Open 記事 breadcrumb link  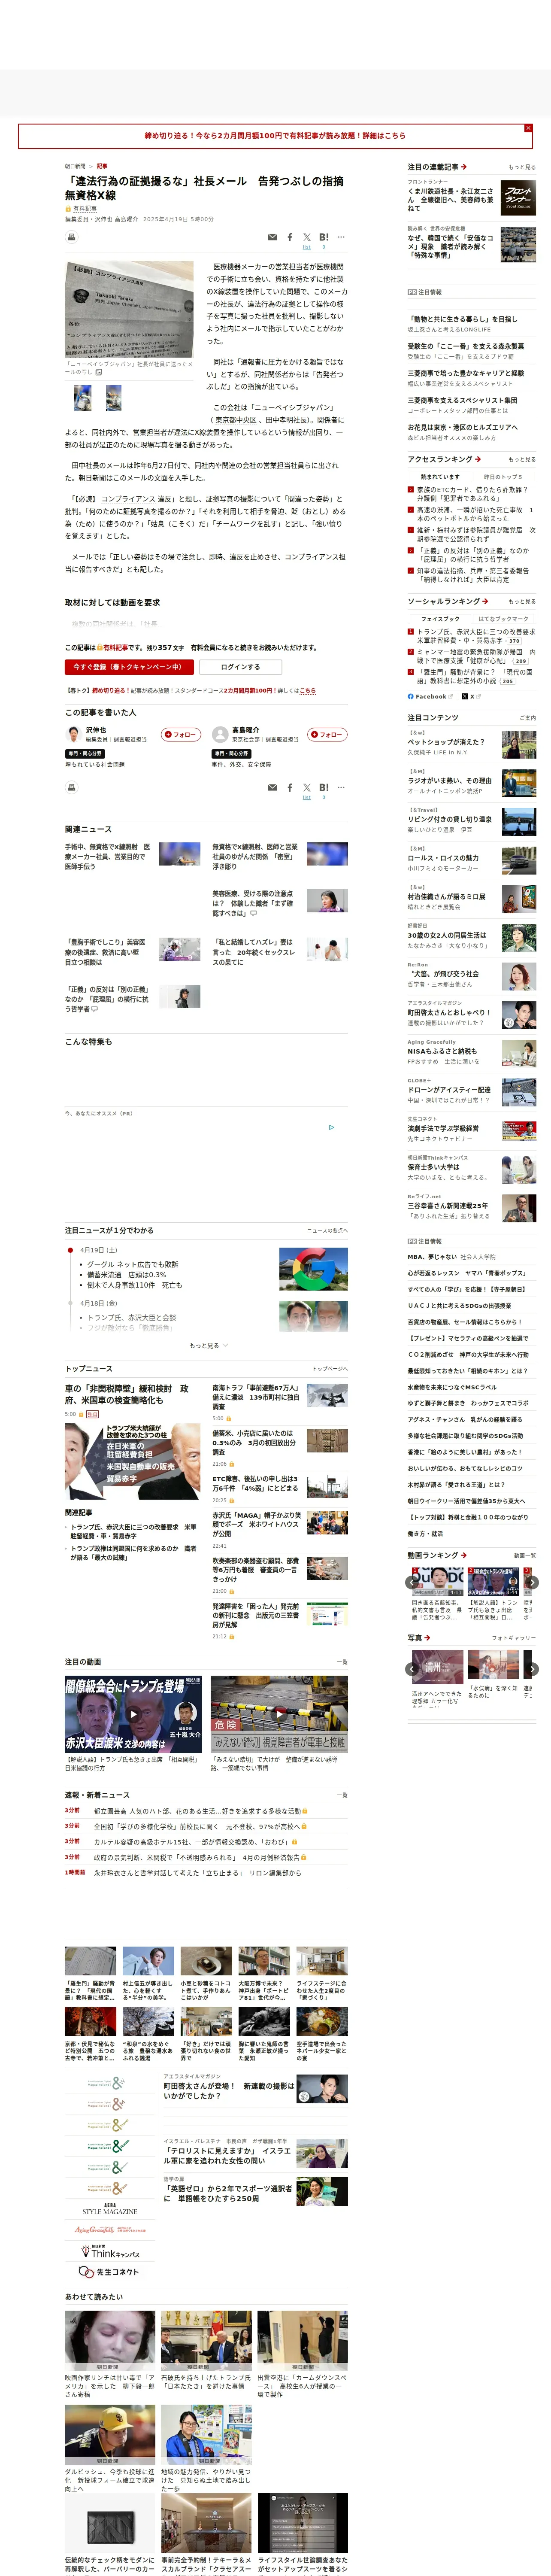[102, 167]
